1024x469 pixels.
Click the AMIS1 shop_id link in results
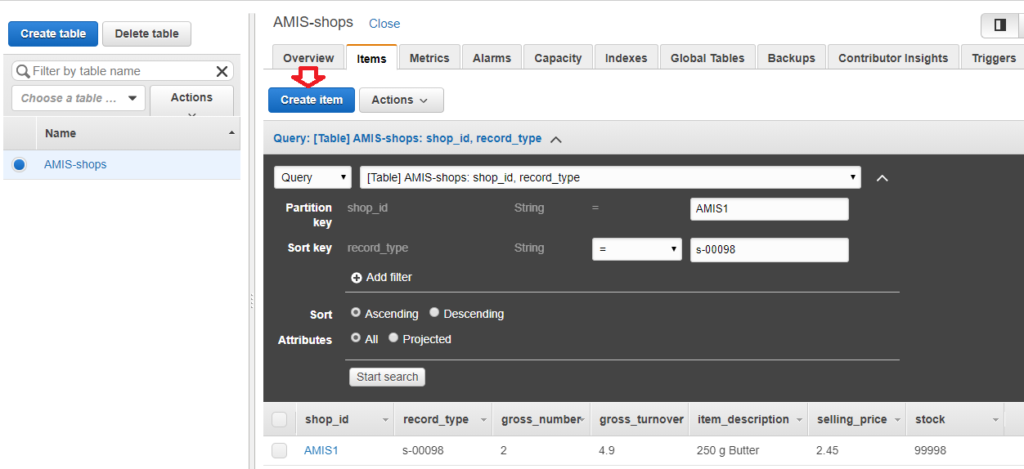(x=321, y=450)
